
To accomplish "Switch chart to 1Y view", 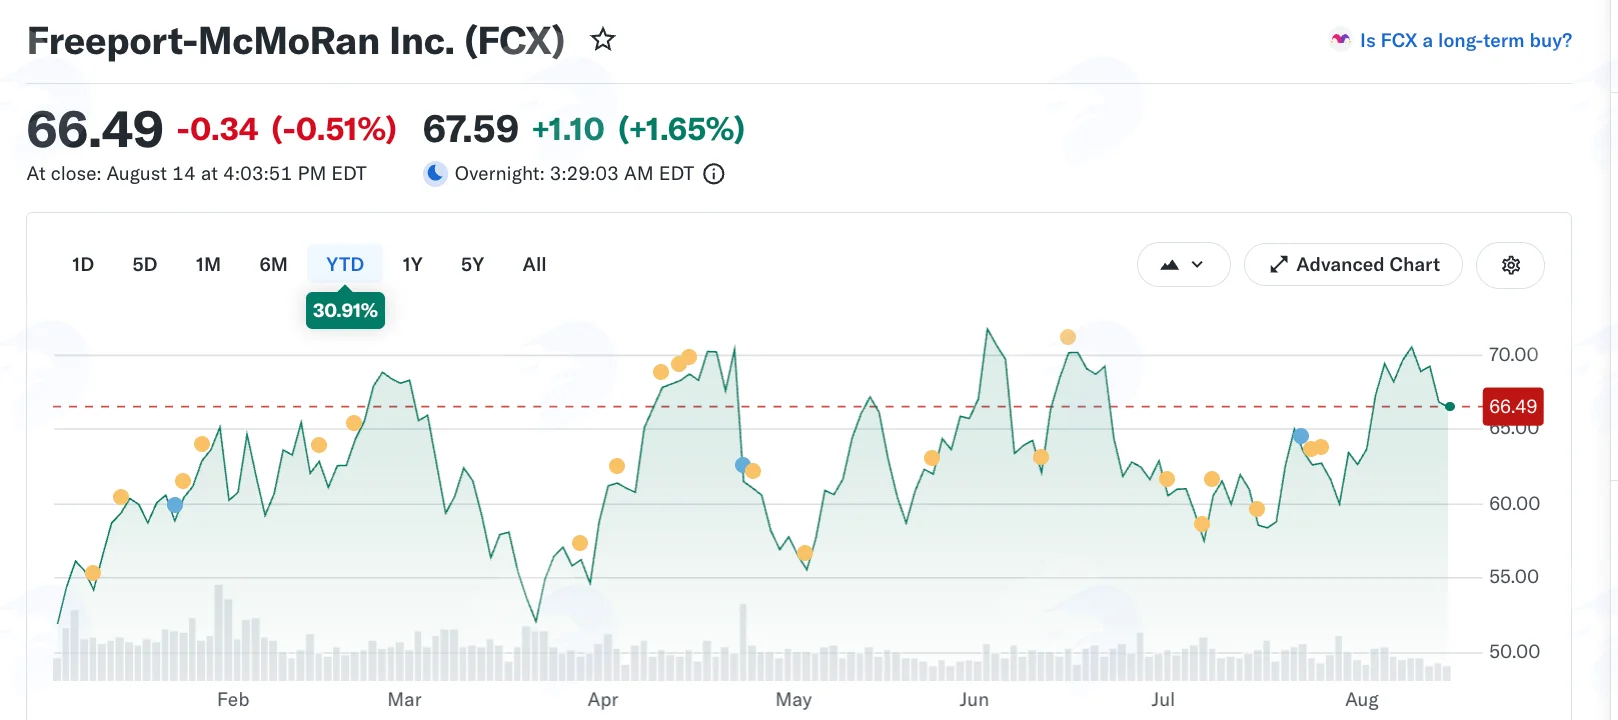I will pyautogui.click(x=412, y=265).
